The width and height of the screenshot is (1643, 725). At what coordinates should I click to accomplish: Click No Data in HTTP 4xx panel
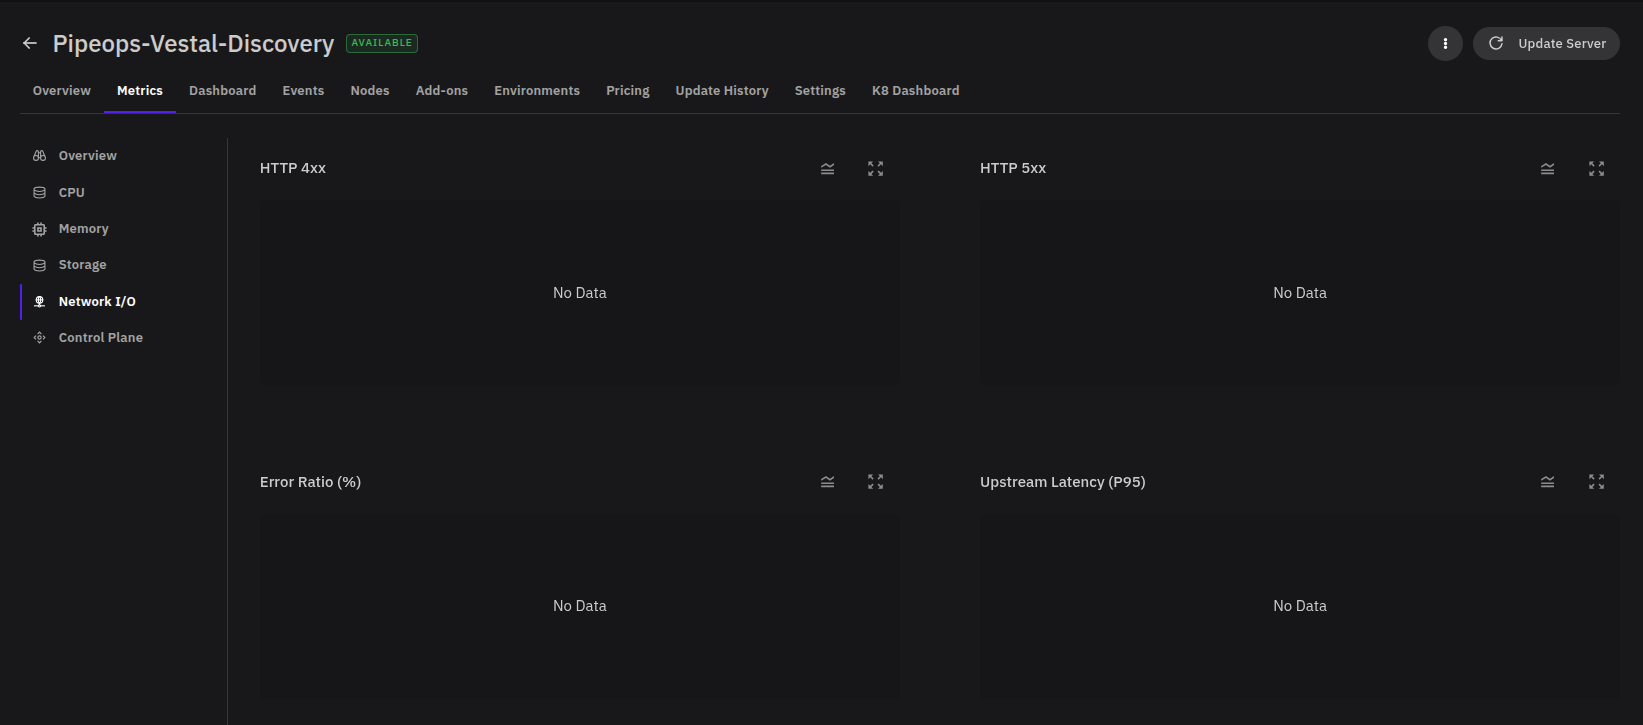pyautogui.click(x=580, y=293)
